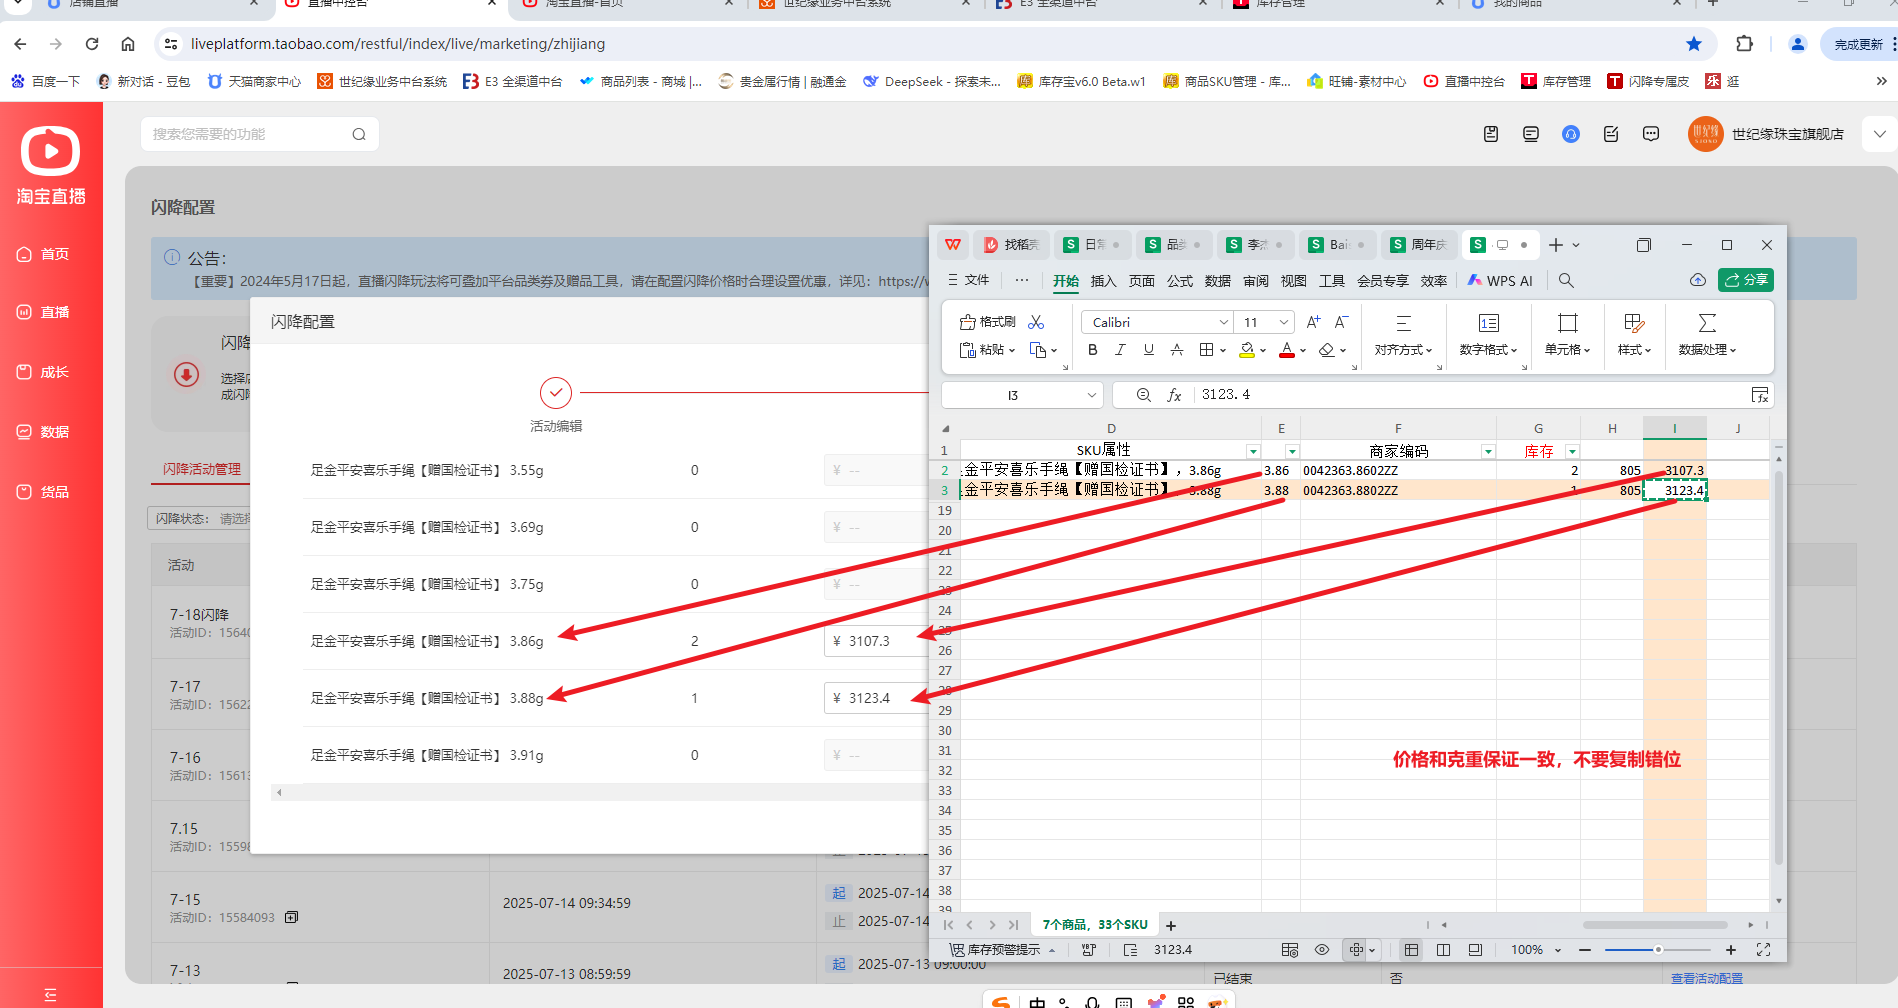Expand the font size 11 dropdown
The height and width of the screenshot is (1008, 1898).
tap(1283, 322)
